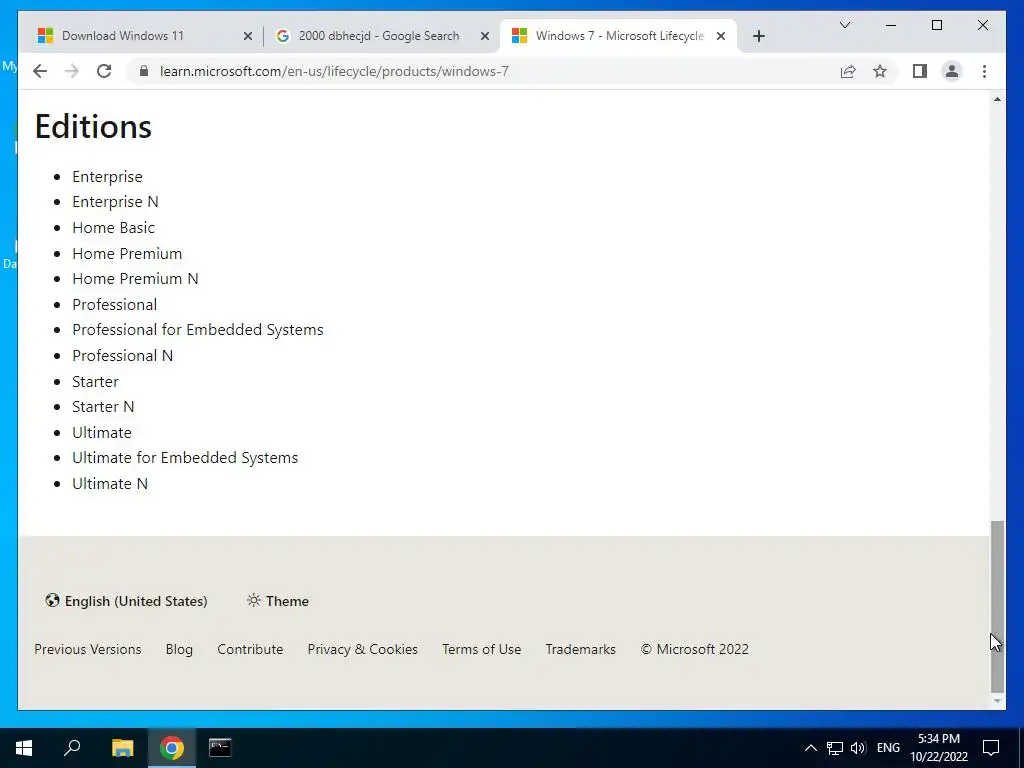Click the forward navigation arrow
This screenshot has height=768, width=1024.
pos(72,71)
